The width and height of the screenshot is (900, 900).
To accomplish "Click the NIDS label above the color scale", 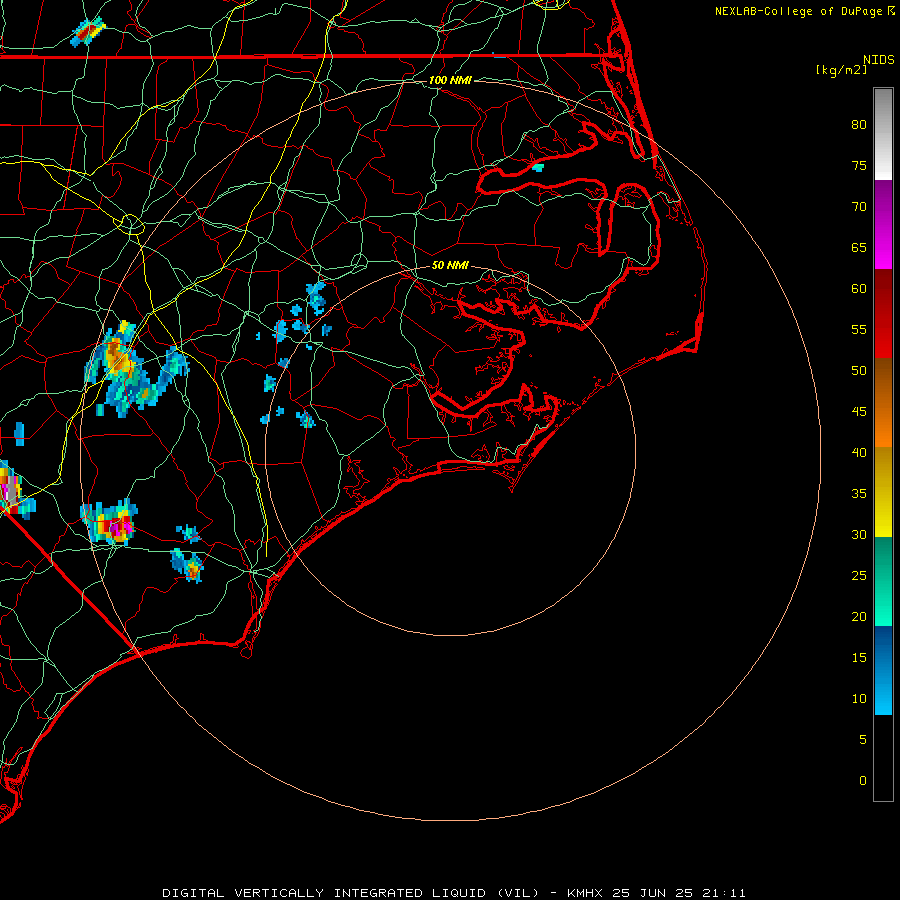I will [x=878, y=60].
